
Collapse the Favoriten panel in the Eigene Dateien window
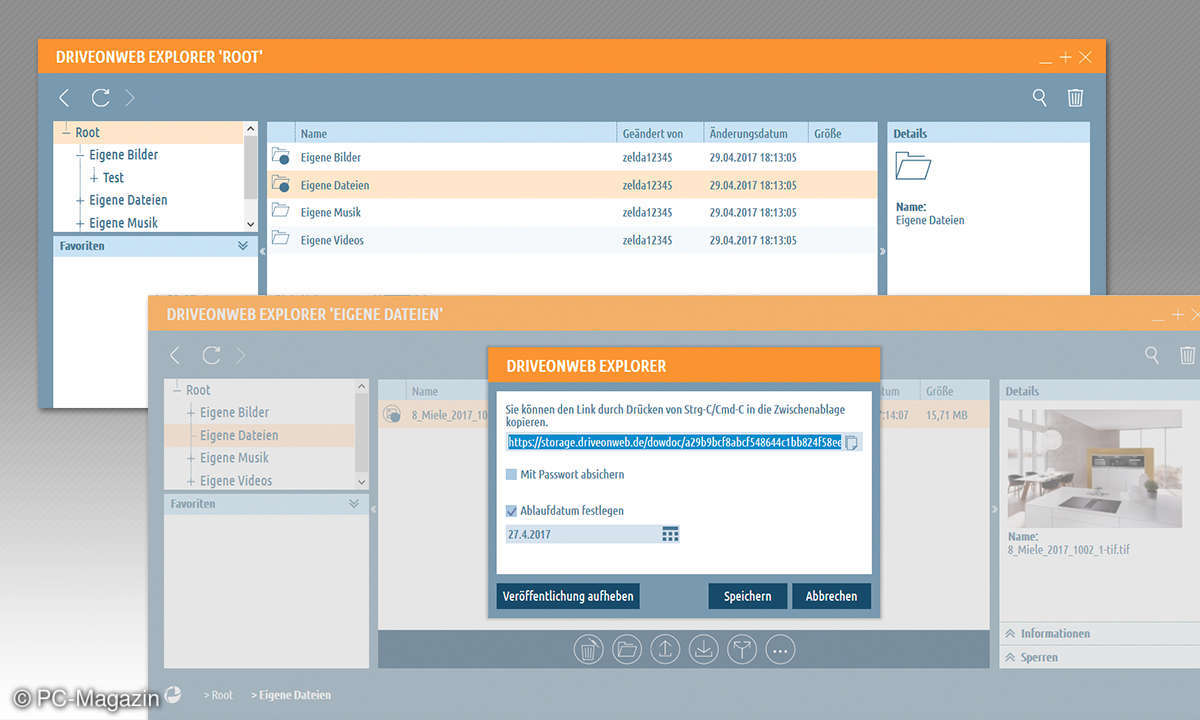353,504
